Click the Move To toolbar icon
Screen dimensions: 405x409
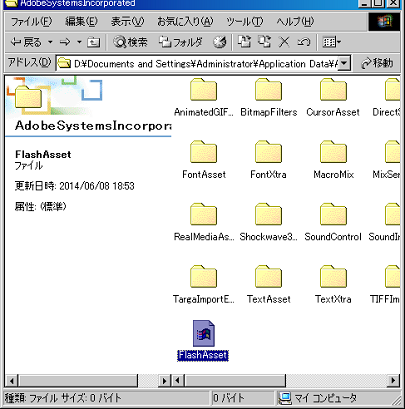[x=244, y=42]
